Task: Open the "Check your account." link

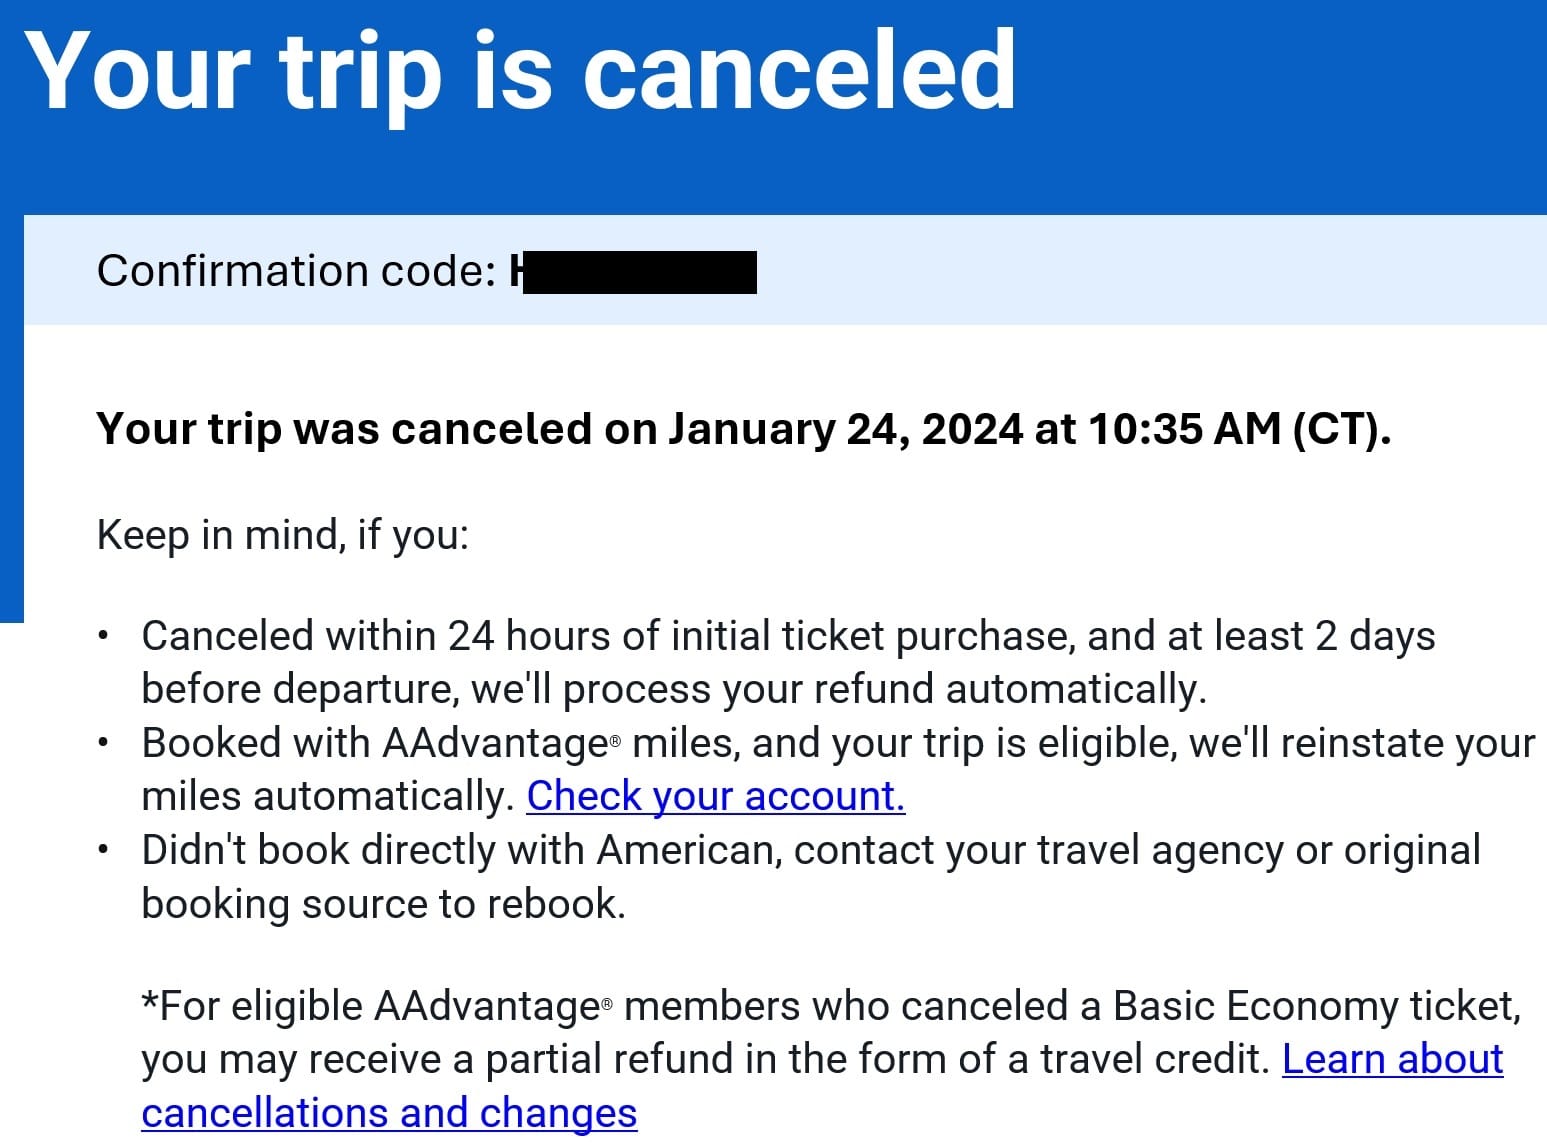Action: click(716, 796)
